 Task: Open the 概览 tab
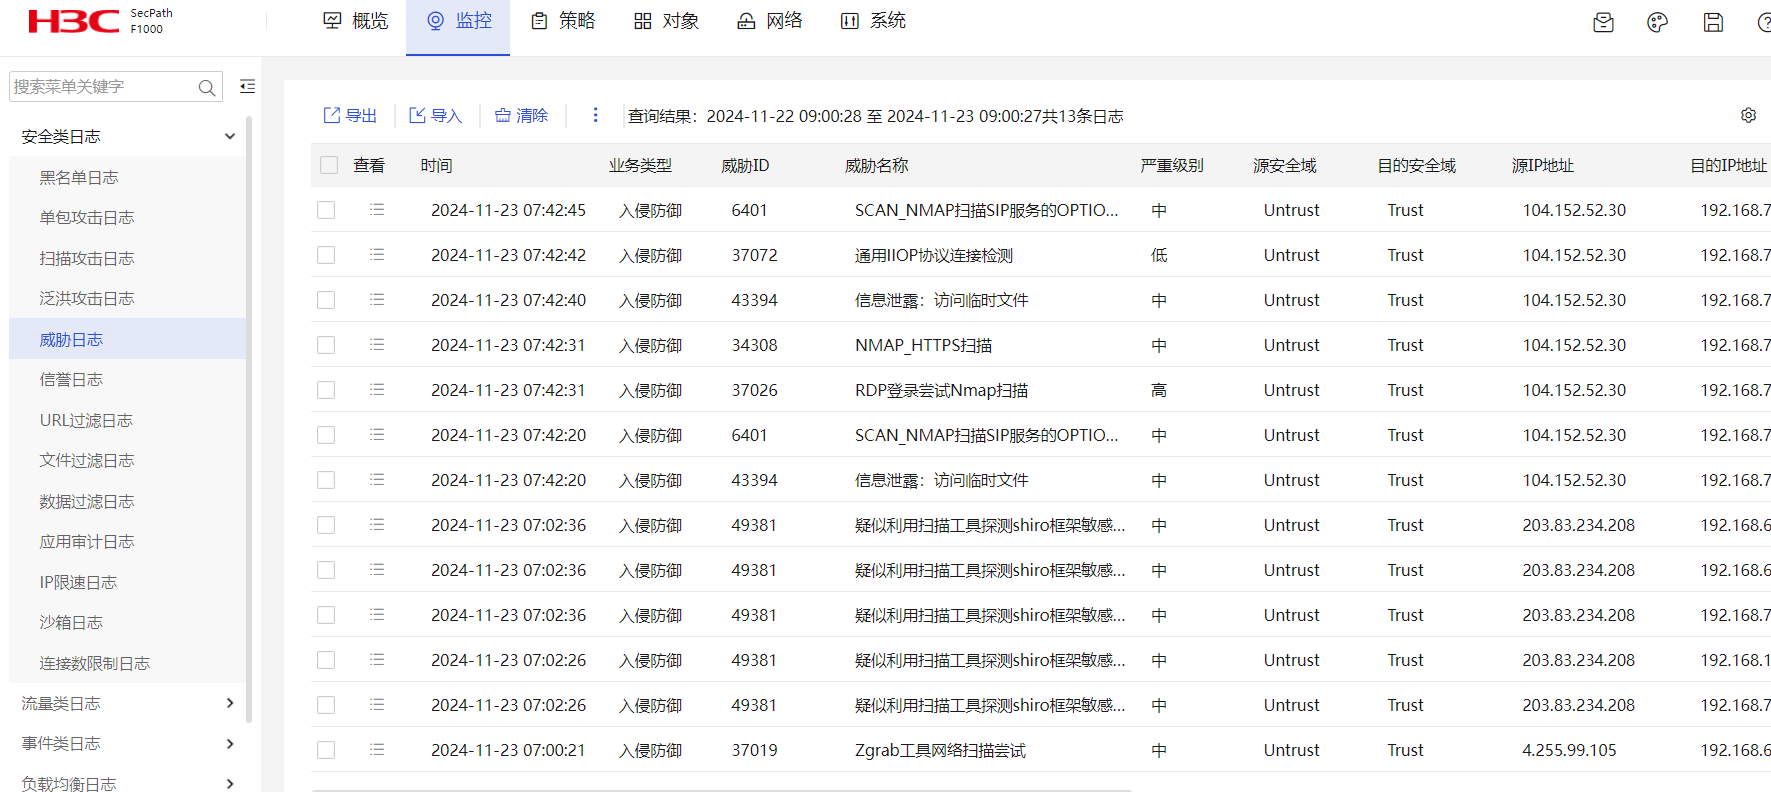[356, 21]
